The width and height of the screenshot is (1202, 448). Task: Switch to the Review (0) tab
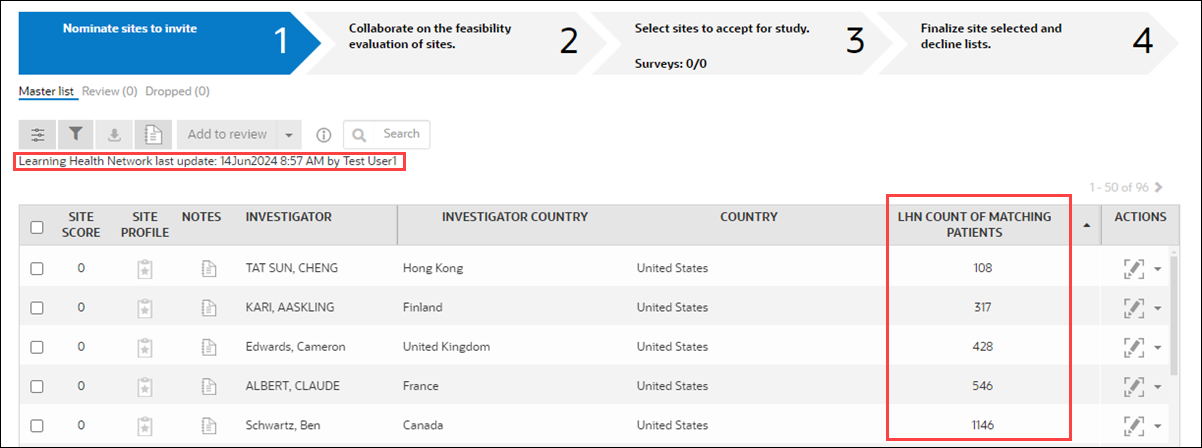click(109, 91)
